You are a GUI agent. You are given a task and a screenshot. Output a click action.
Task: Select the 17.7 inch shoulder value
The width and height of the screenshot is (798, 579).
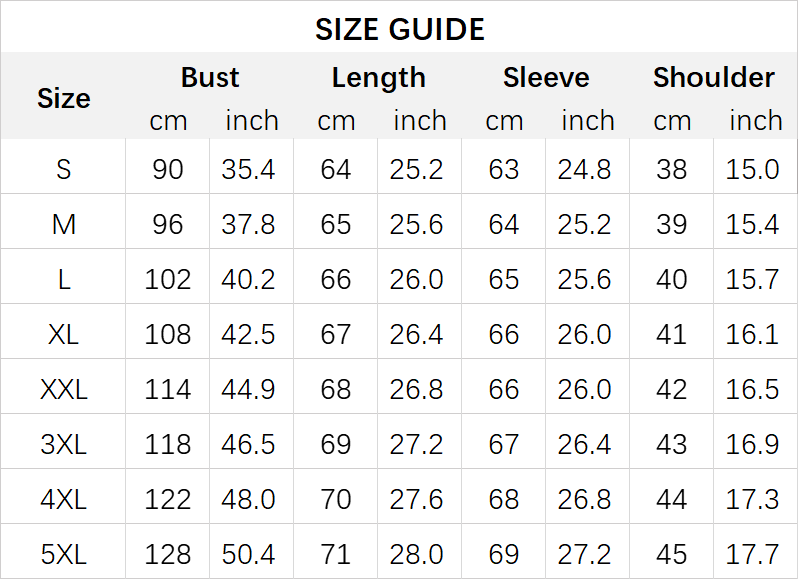click(753, 554)
